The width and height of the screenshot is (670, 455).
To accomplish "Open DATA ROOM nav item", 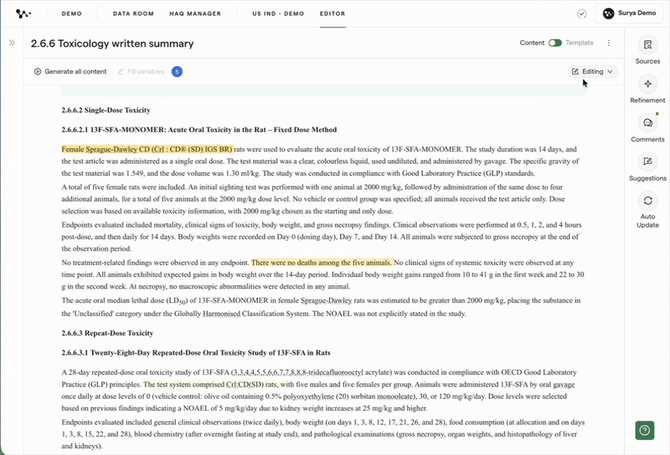I will [x=133, y=14].
